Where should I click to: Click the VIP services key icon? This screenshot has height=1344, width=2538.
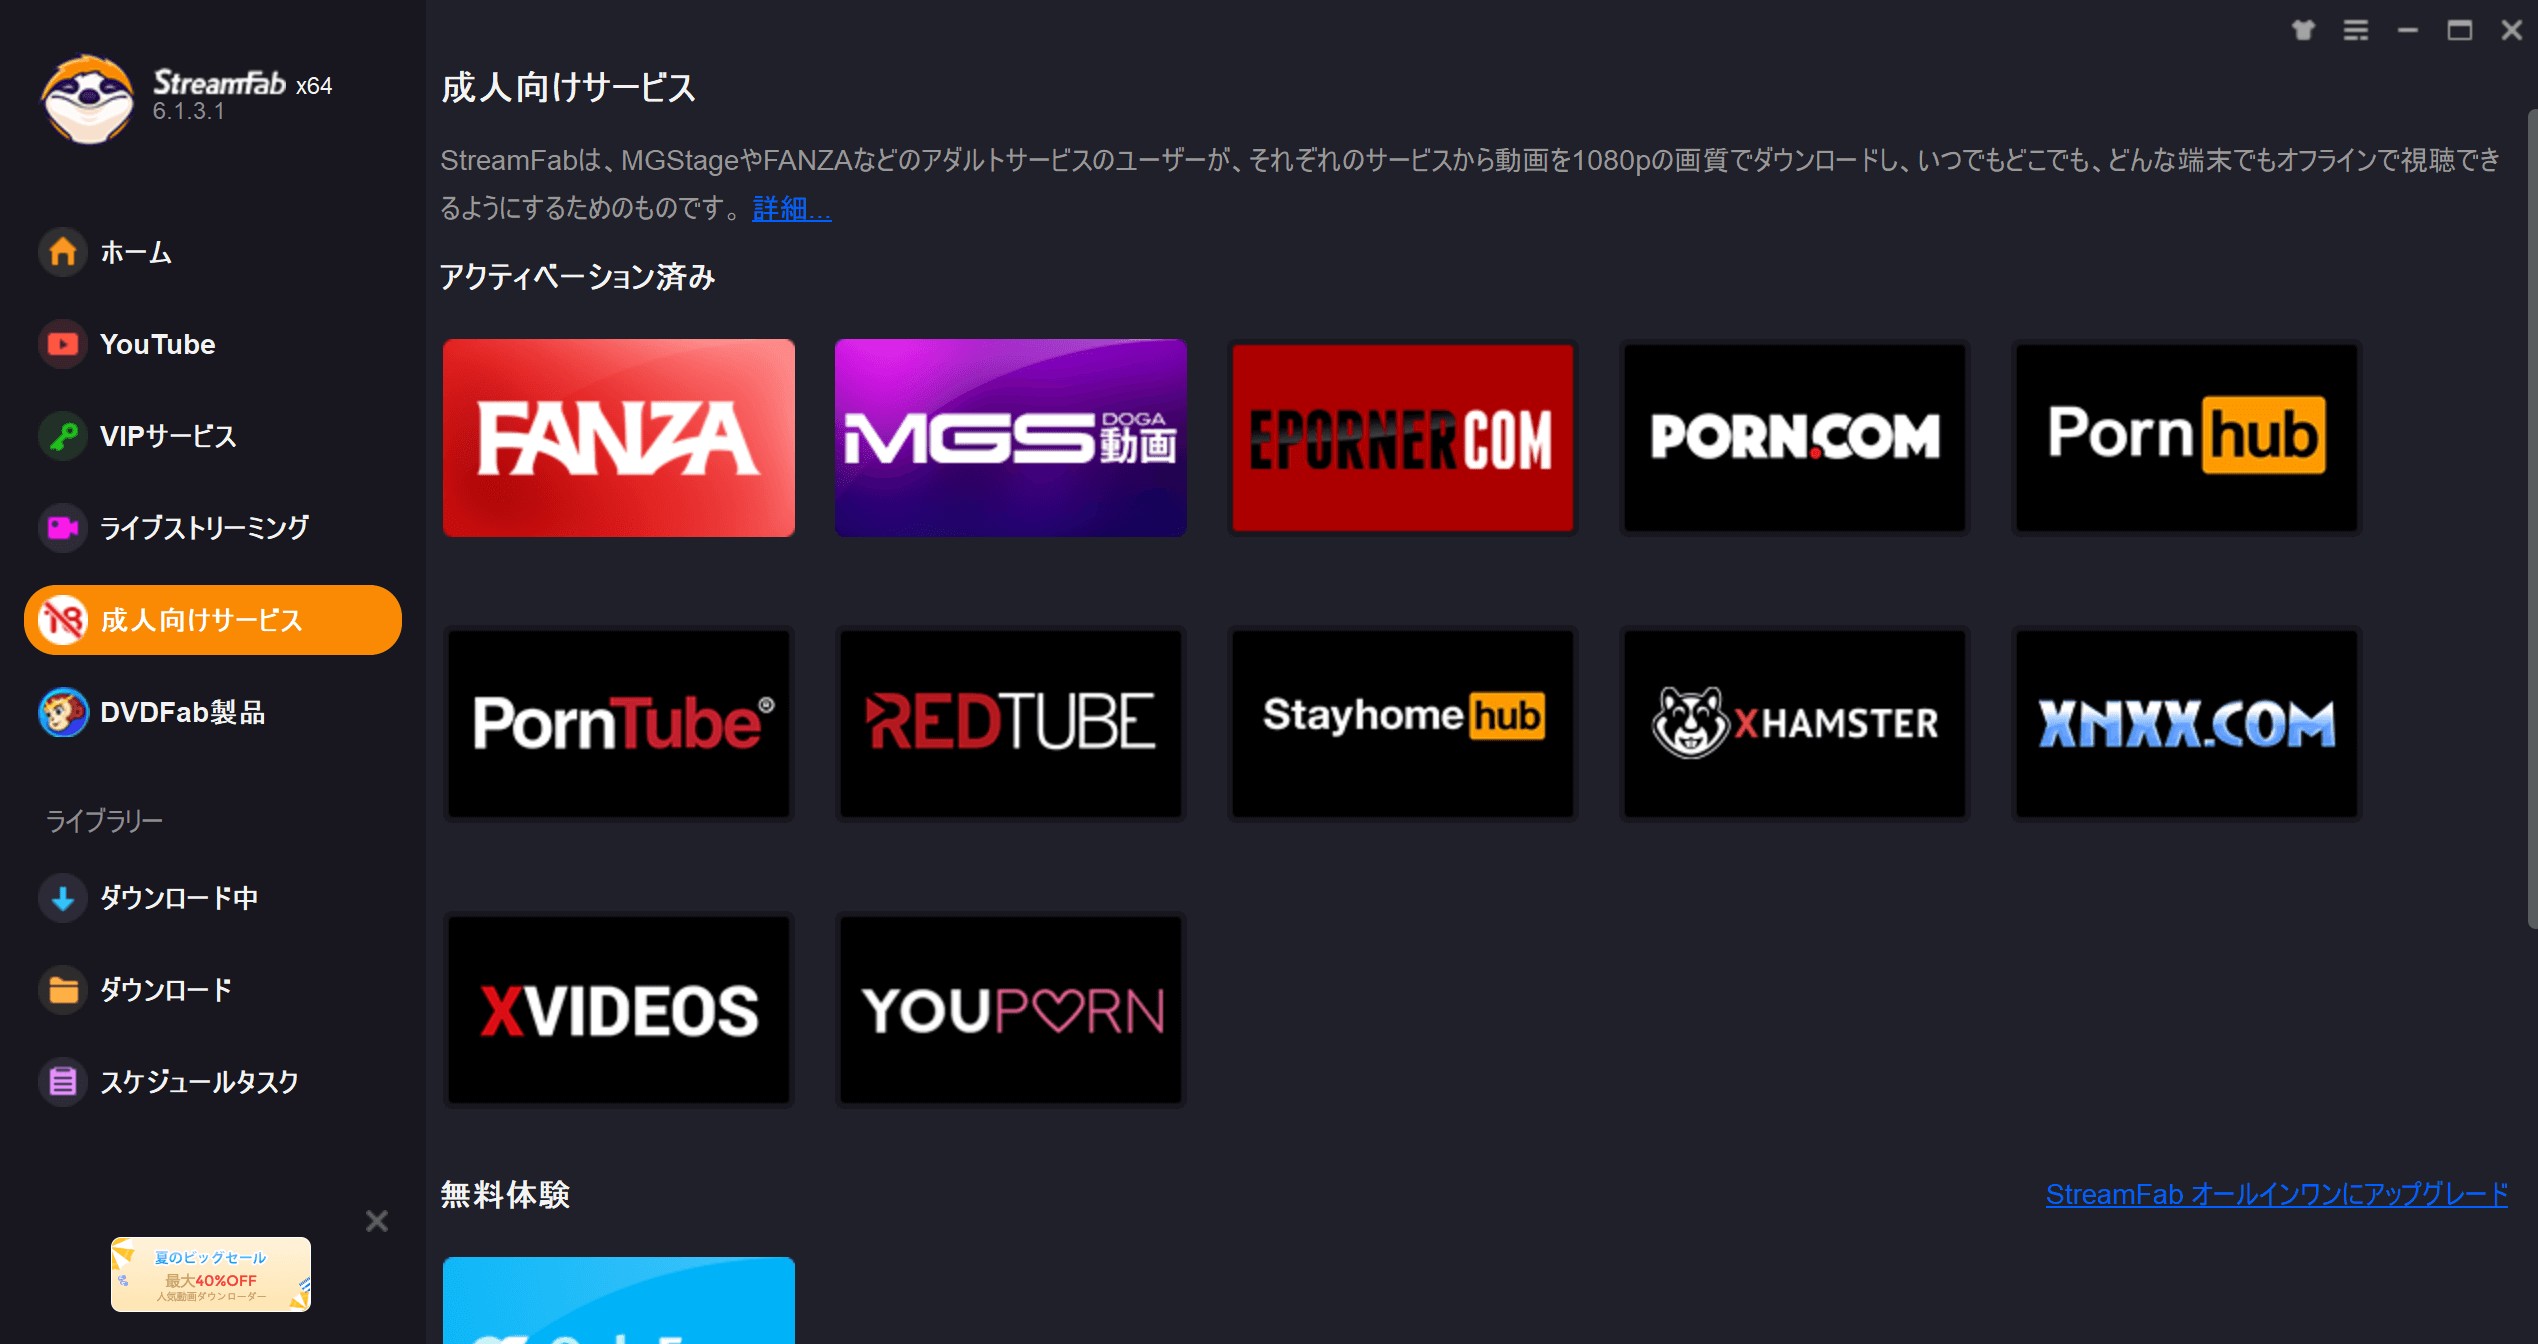click(x=63, y=436)
